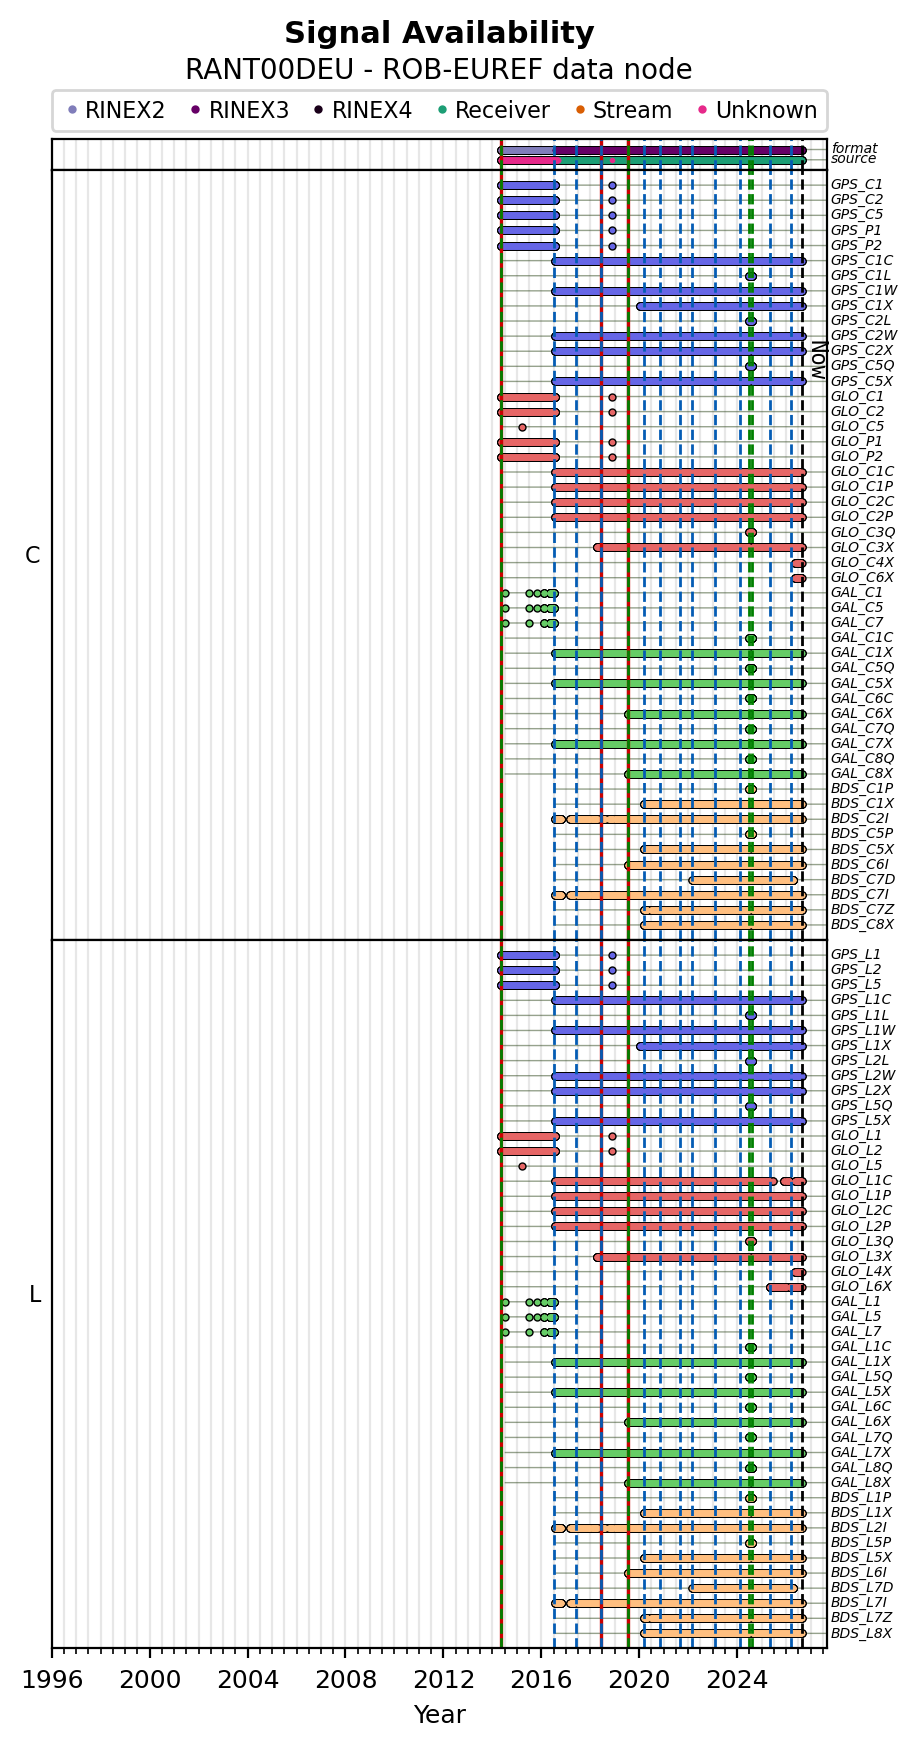Click the BDS_L8X row label
The height and width of the screenshot is (1747, 918).
pyautogui.click(x=861, y=1634)
